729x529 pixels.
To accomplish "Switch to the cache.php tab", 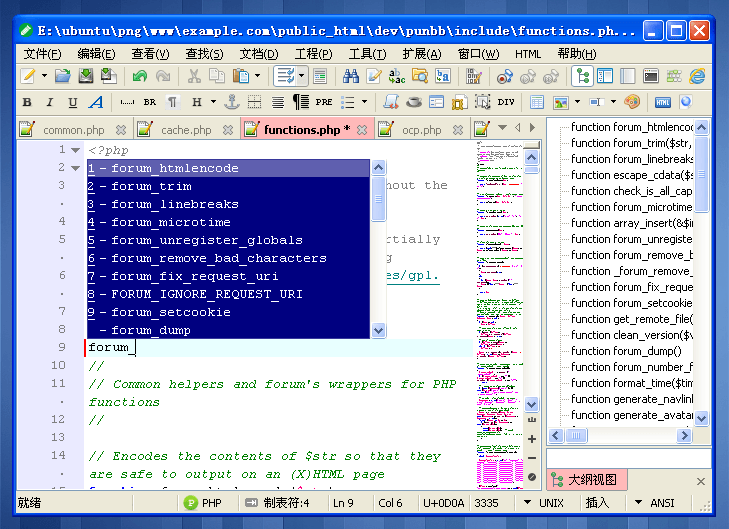I will [x=186, y=130].
